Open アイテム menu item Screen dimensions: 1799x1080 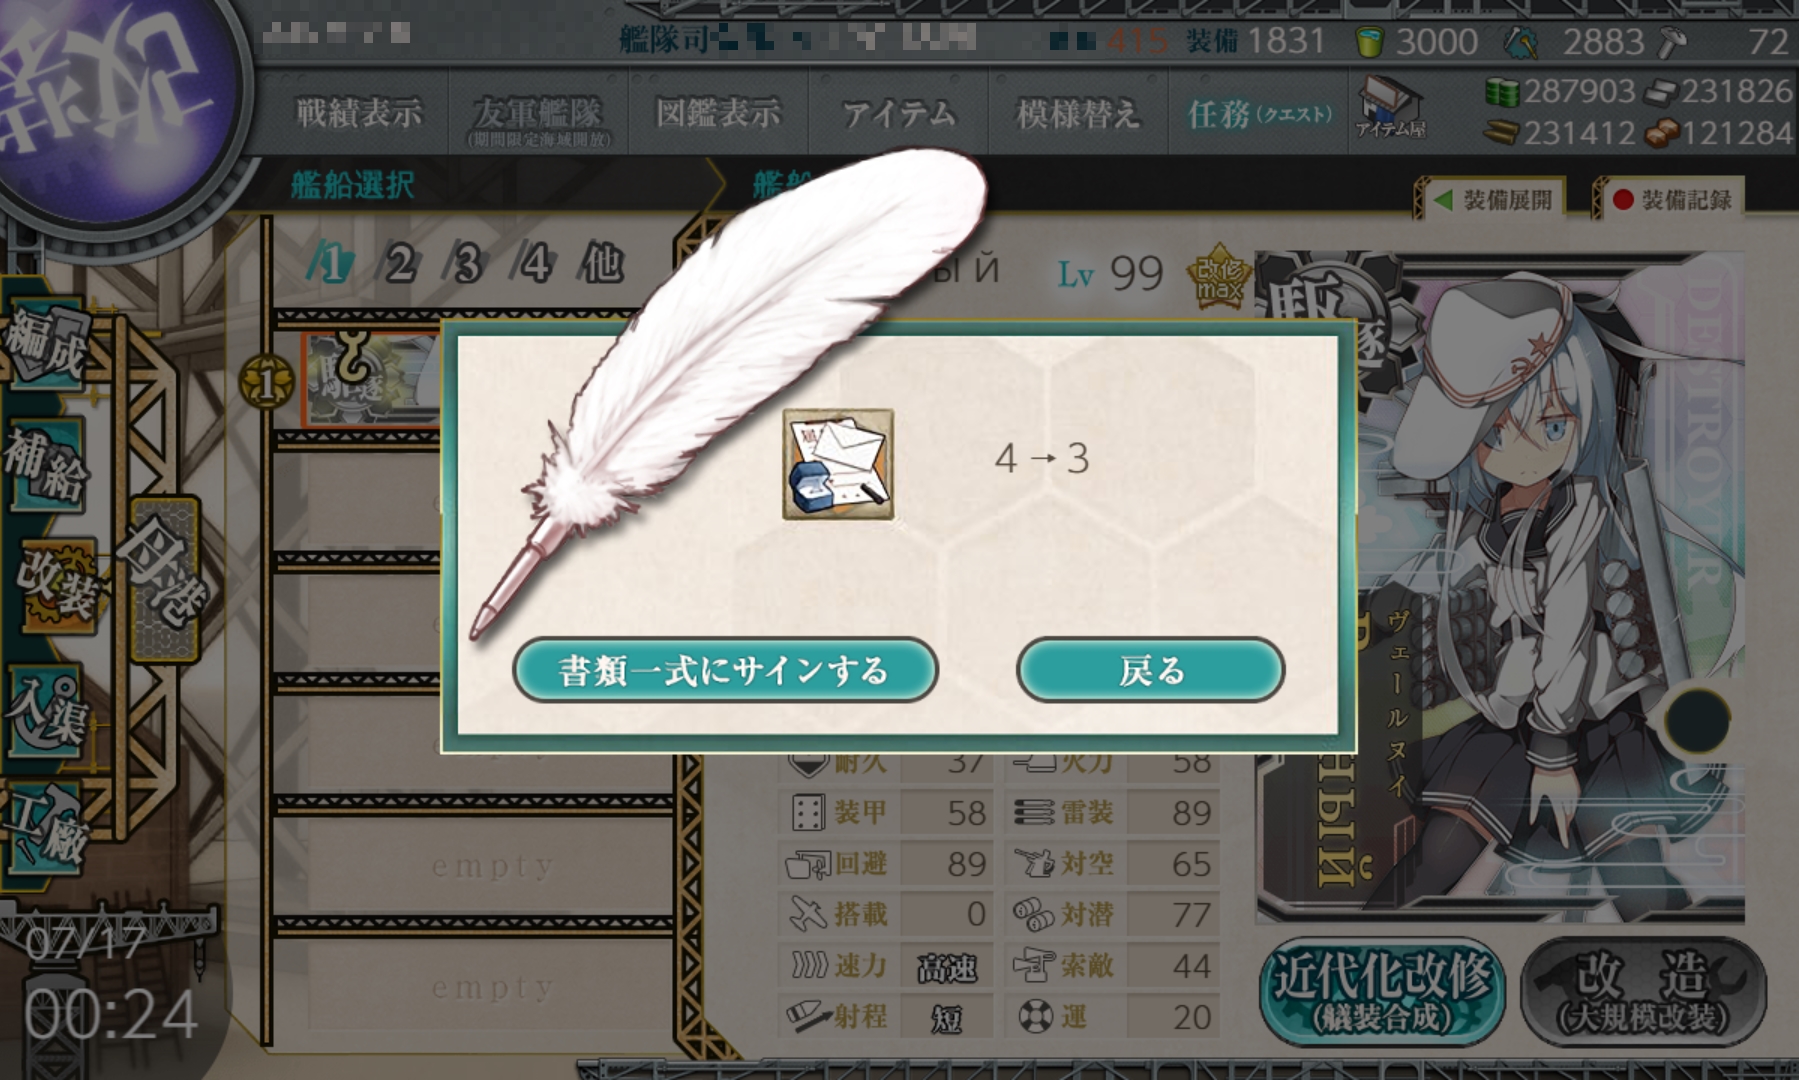898,113
